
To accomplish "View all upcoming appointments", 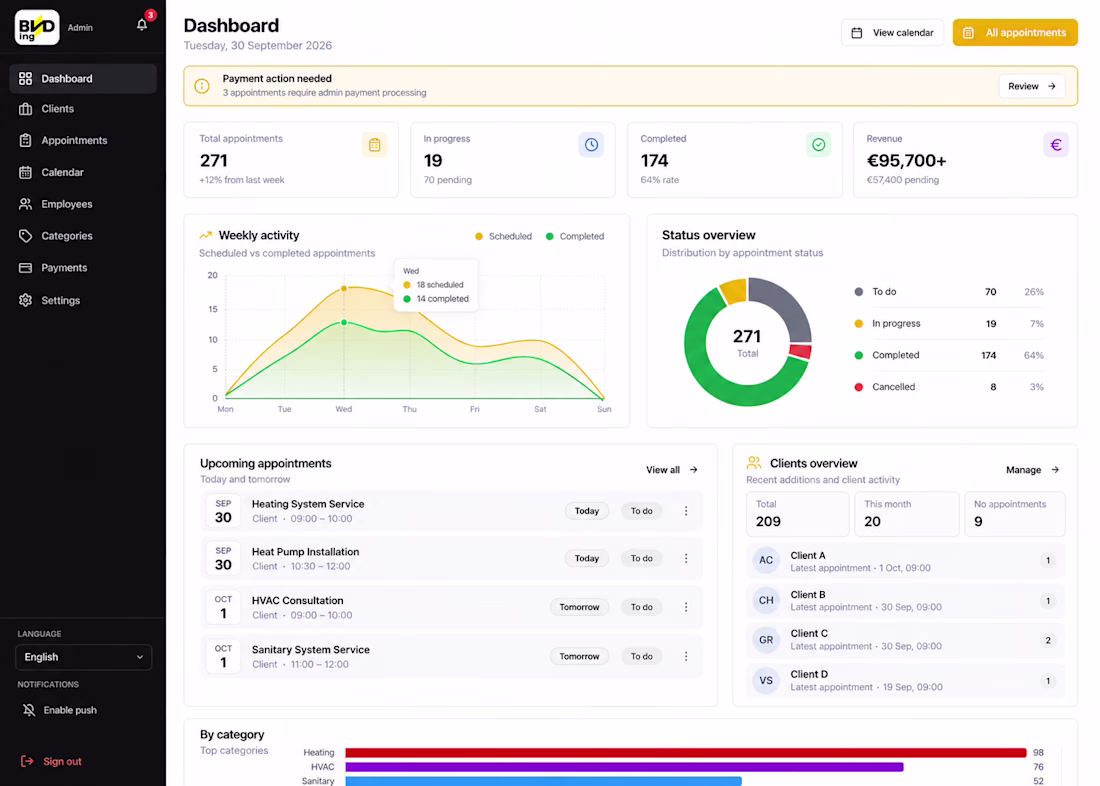I will pyautogui.click(x=672, y=469).
